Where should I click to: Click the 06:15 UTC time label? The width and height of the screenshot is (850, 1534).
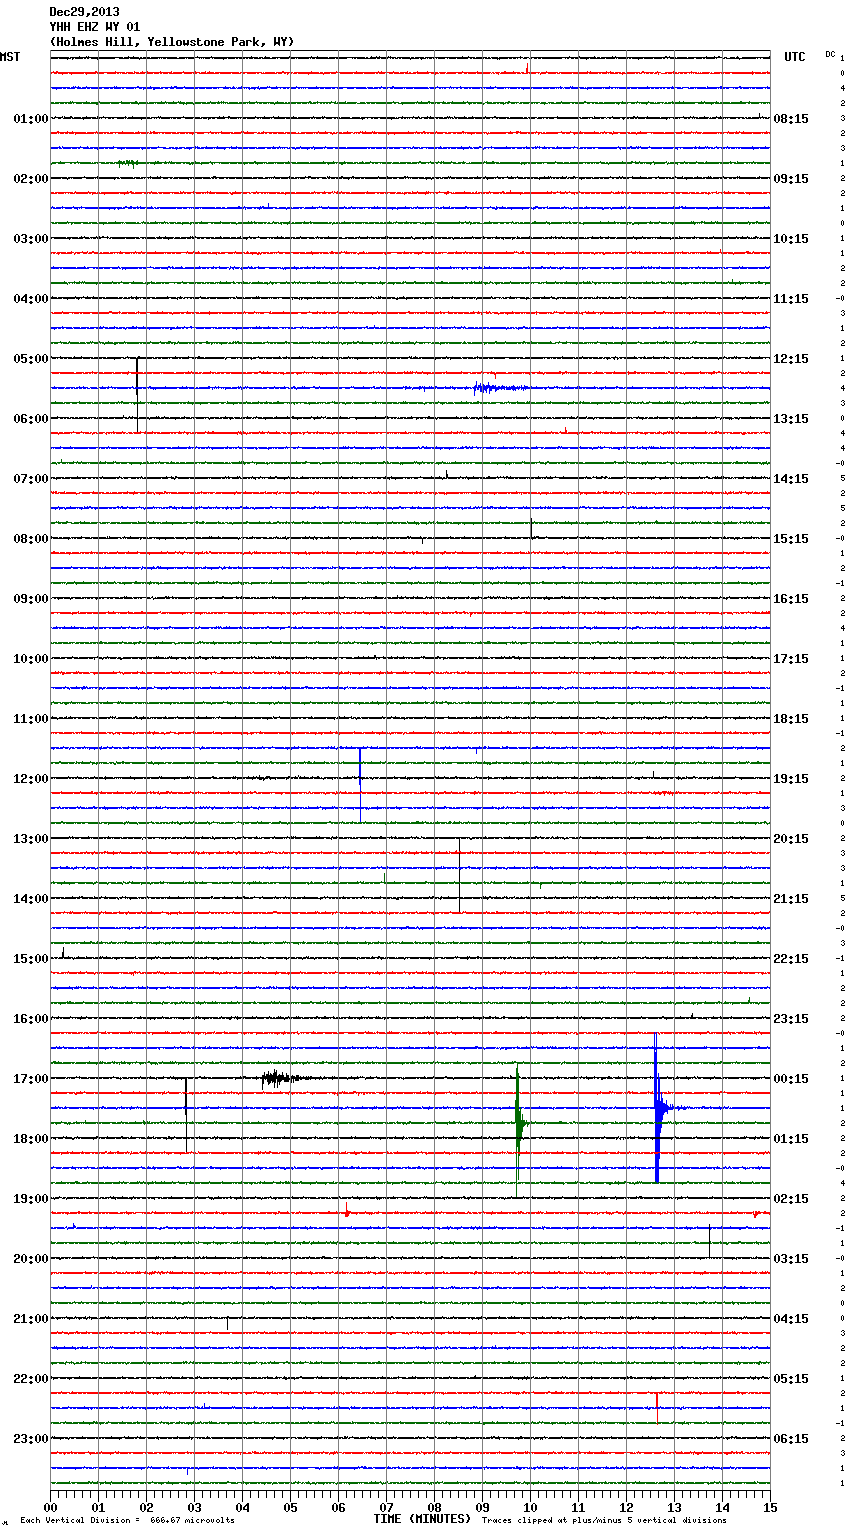[x=791, y=1439]
